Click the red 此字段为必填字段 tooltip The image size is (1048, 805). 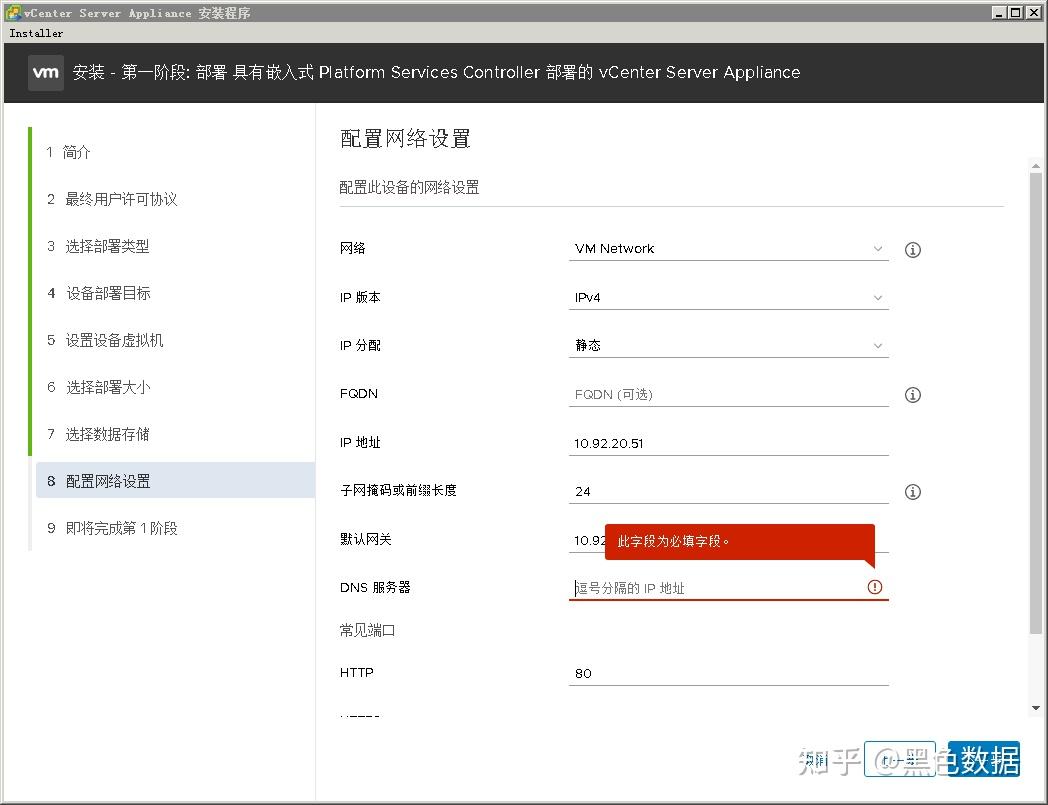pyautogui.click(x=739, y=542)
